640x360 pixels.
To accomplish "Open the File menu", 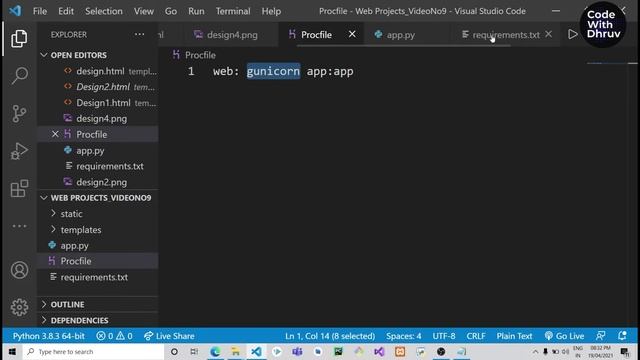I will pos(40,11).
